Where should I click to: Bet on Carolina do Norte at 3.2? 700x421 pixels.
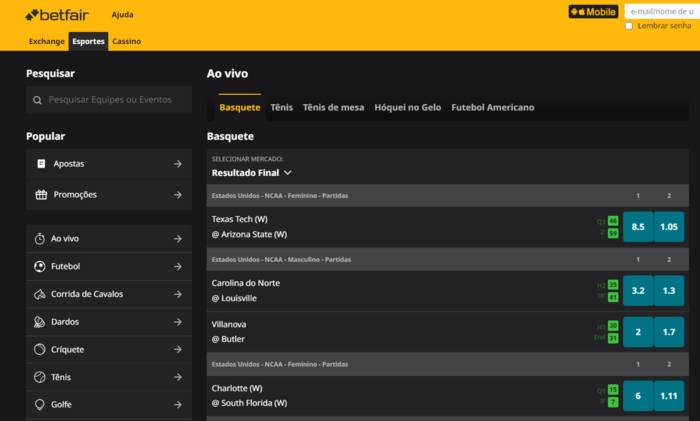coord(638,291)
